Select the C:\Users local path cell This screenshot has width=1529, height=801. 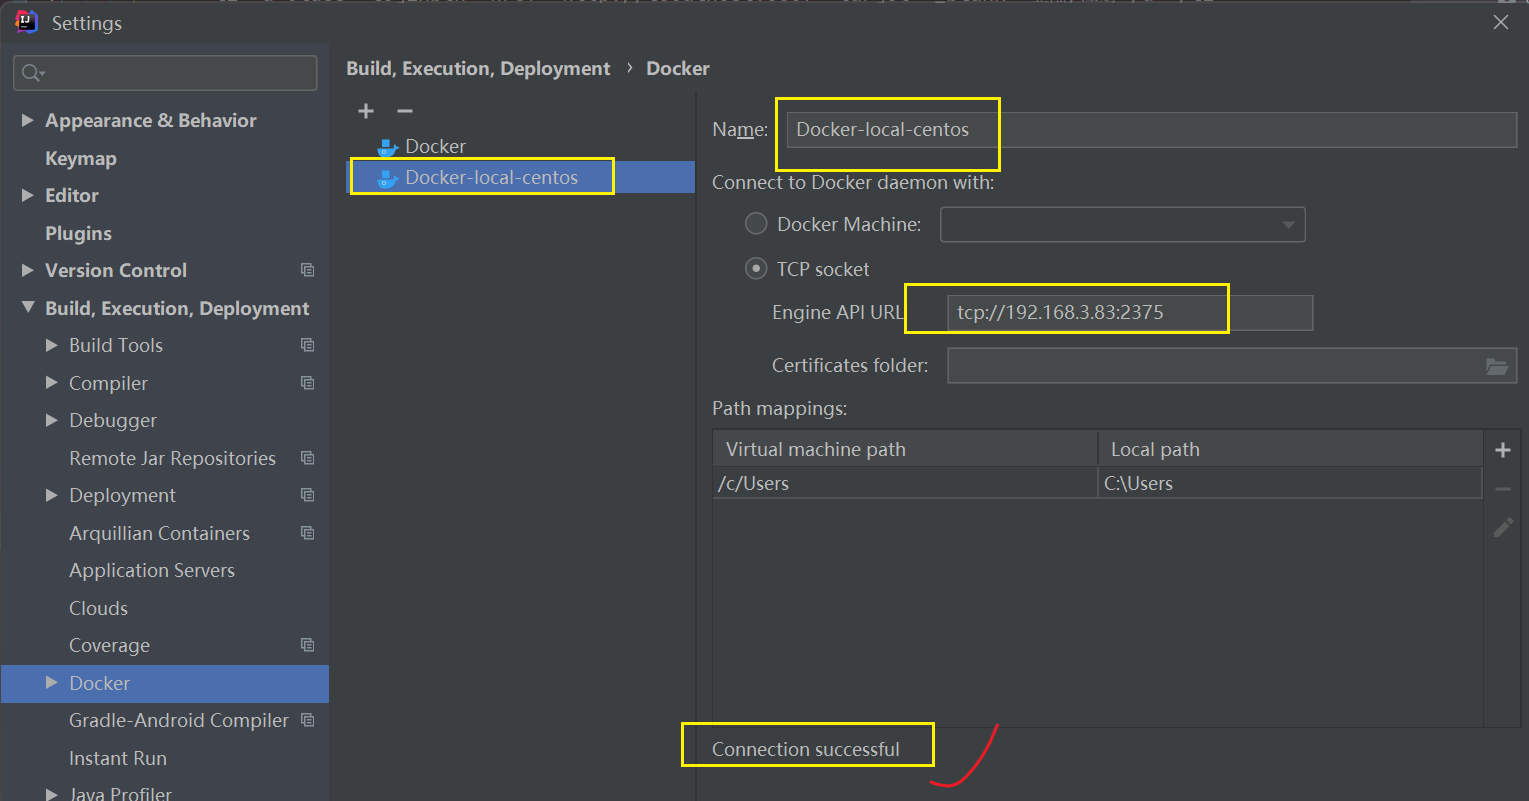[x=1290, y=483]
